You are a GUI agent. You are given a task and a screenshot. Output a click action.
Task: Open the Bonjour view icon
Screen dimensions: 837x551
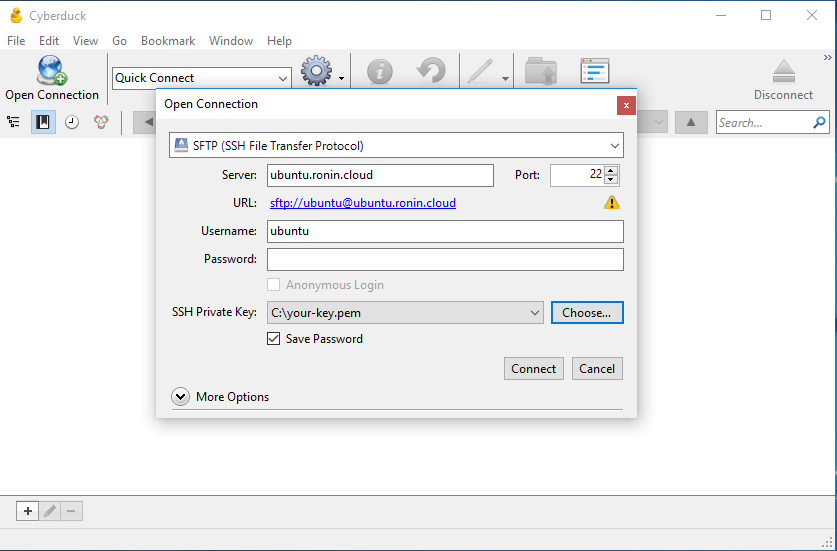click(101, 122)
